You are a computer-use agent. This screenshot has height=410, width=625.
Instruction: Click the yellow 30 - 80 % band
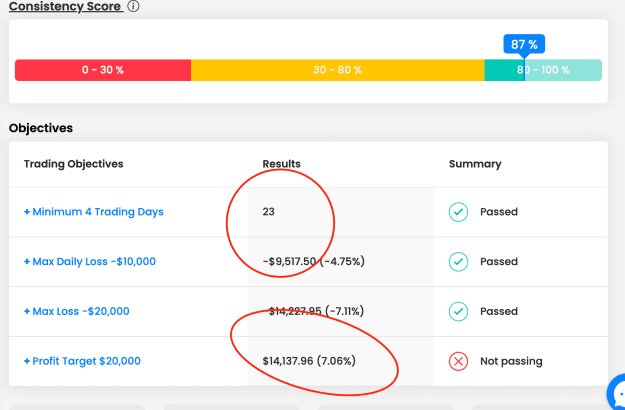click(x=338, y=70)
